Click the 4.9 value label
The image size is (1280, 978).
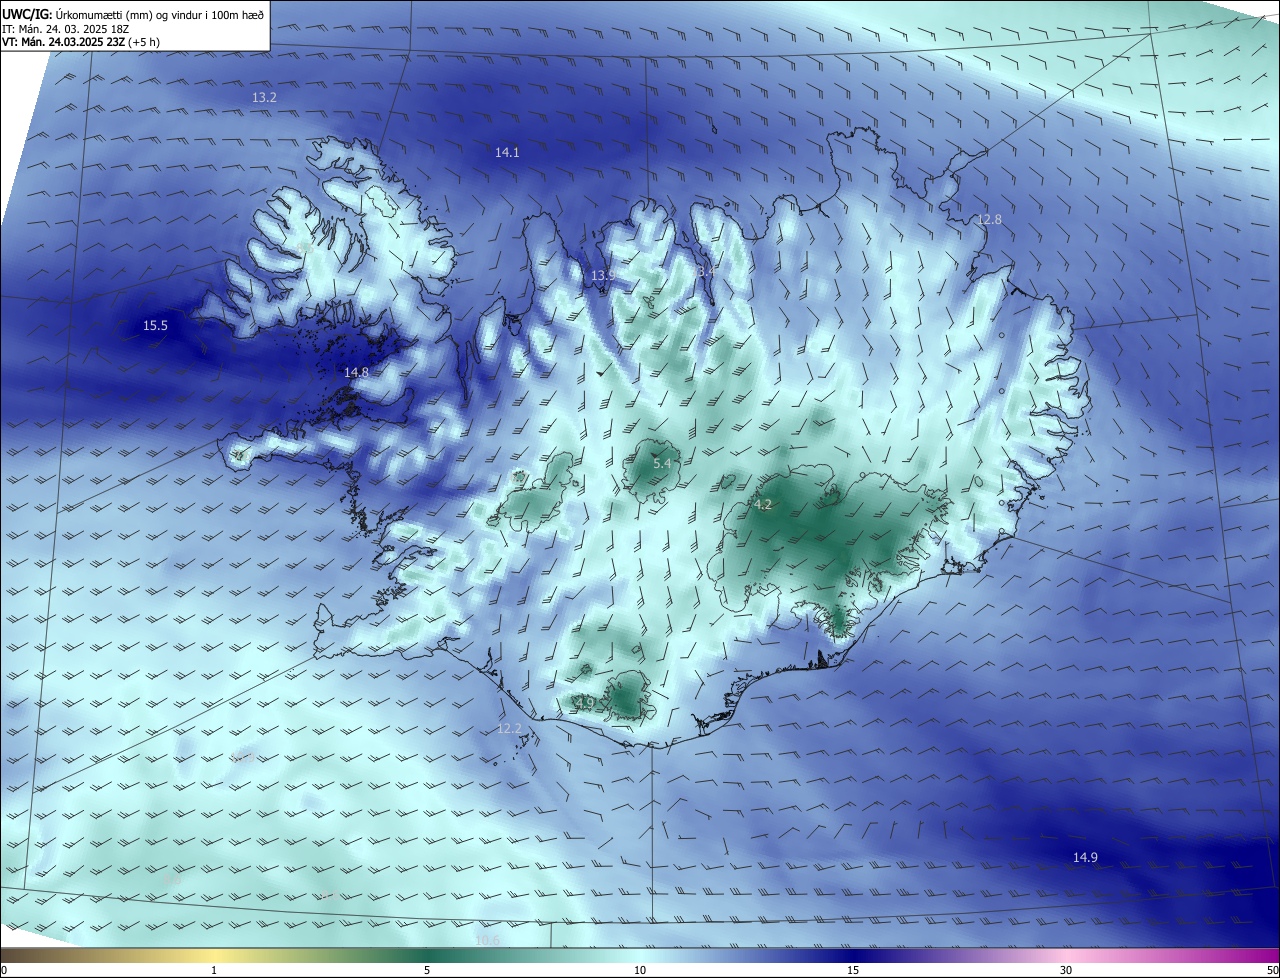585,703
